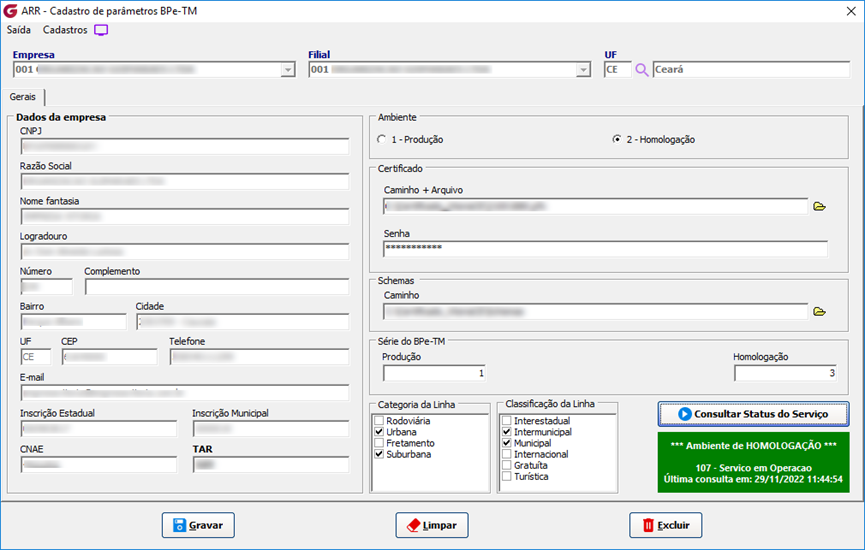Click the Logradouro input field

[x=185, y=252]
